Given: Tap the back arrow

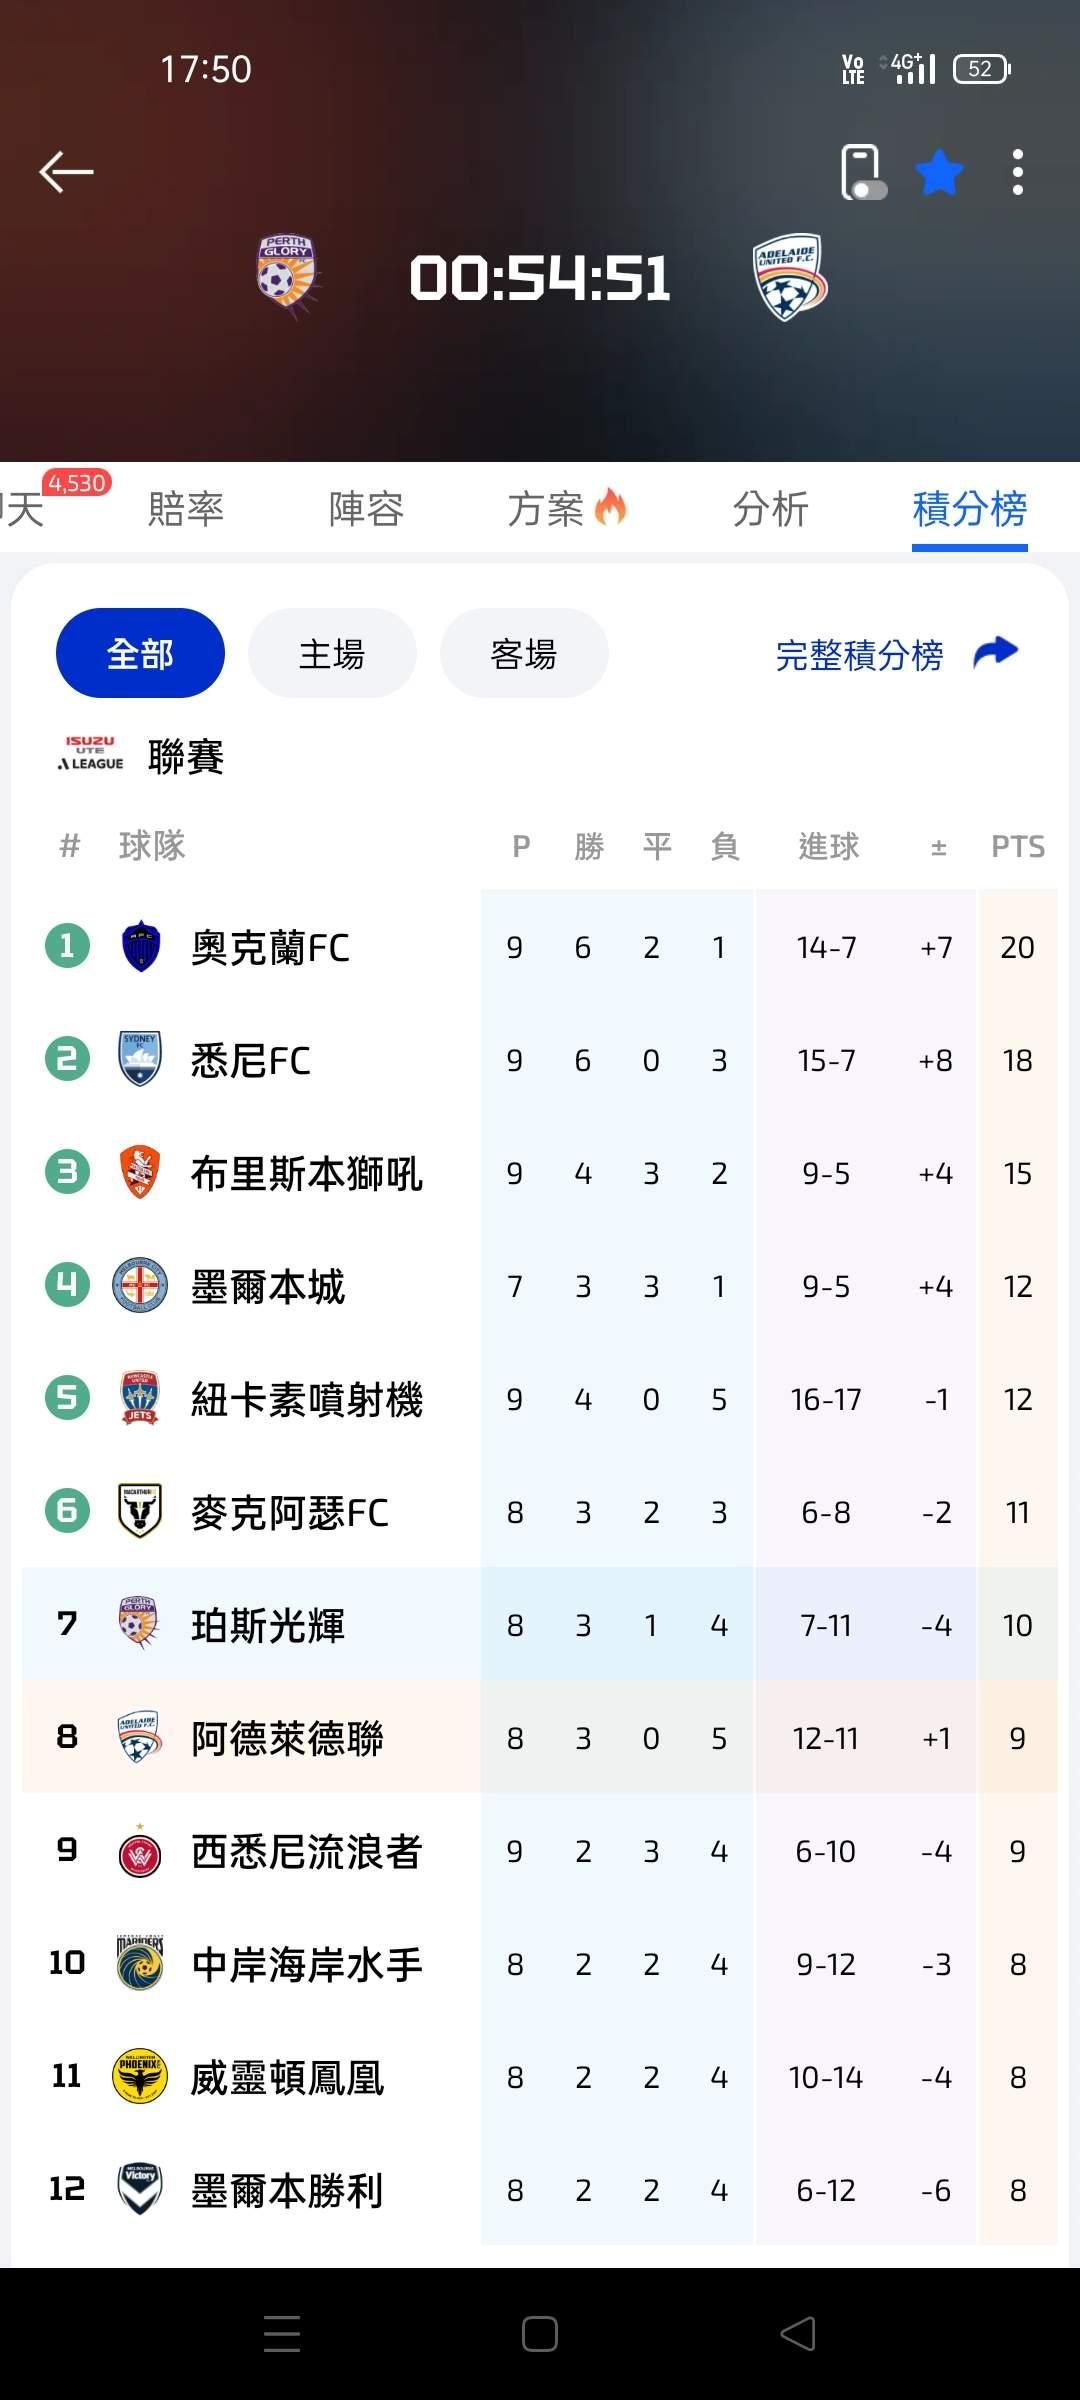Looking at the screenshot, I should point(66,172).
